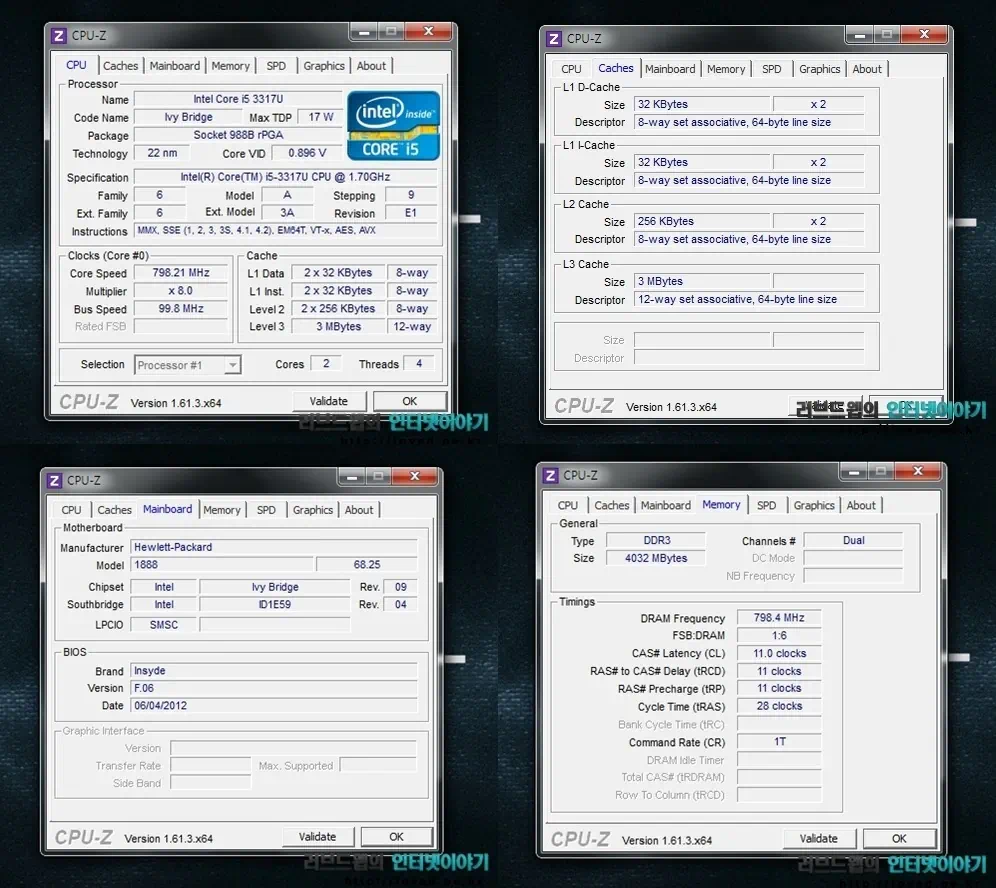Click Validate on the Mainboard window
Screen dimensions: 996x888
[x=318, y=836]
